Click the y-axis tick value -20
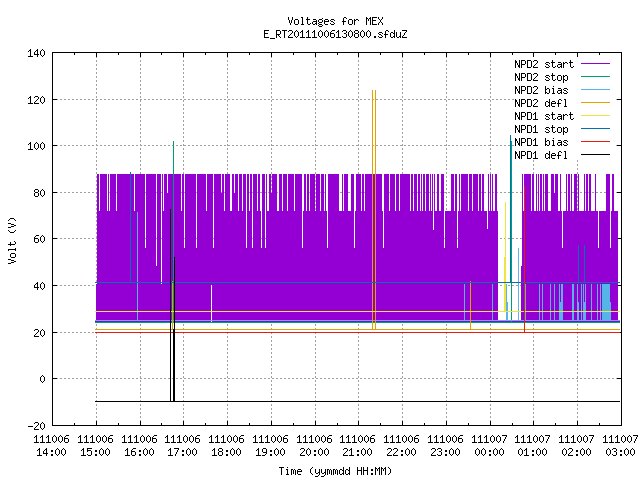Viewport: 640px width, 480px height. tap(36, 426)
